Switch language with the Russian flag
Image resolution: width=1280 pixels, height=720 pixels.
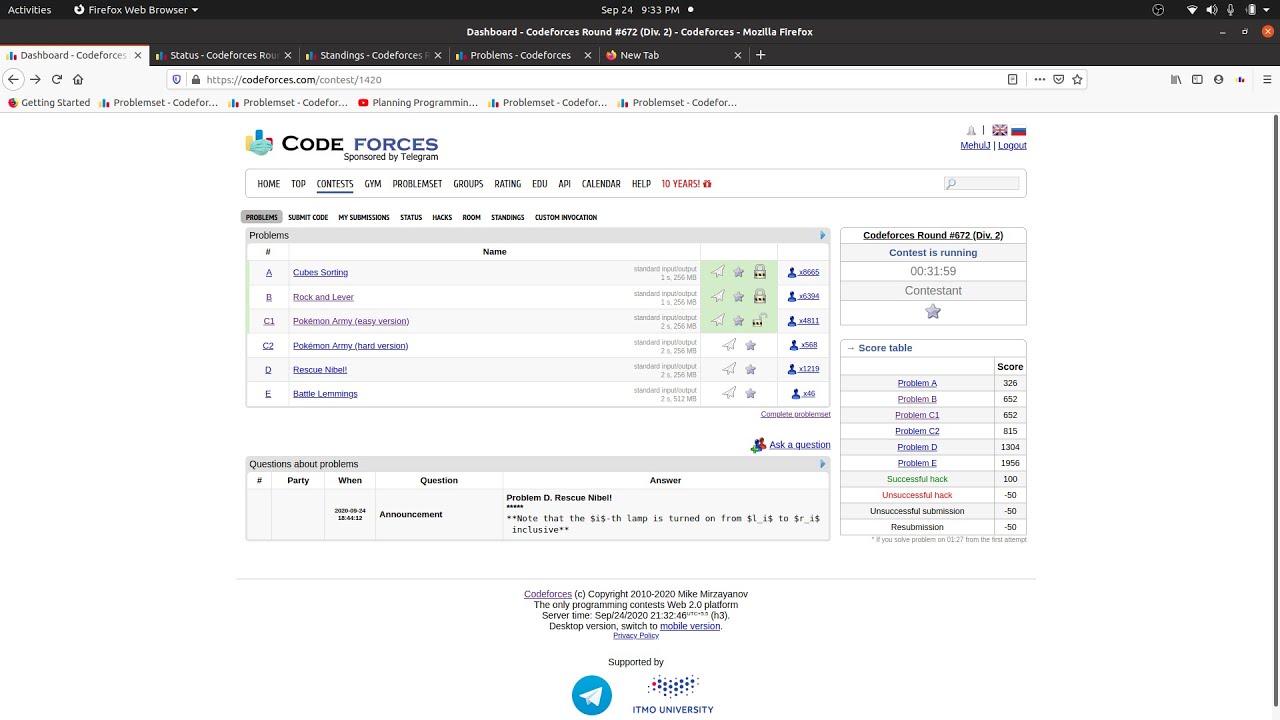coord(1018,130)
